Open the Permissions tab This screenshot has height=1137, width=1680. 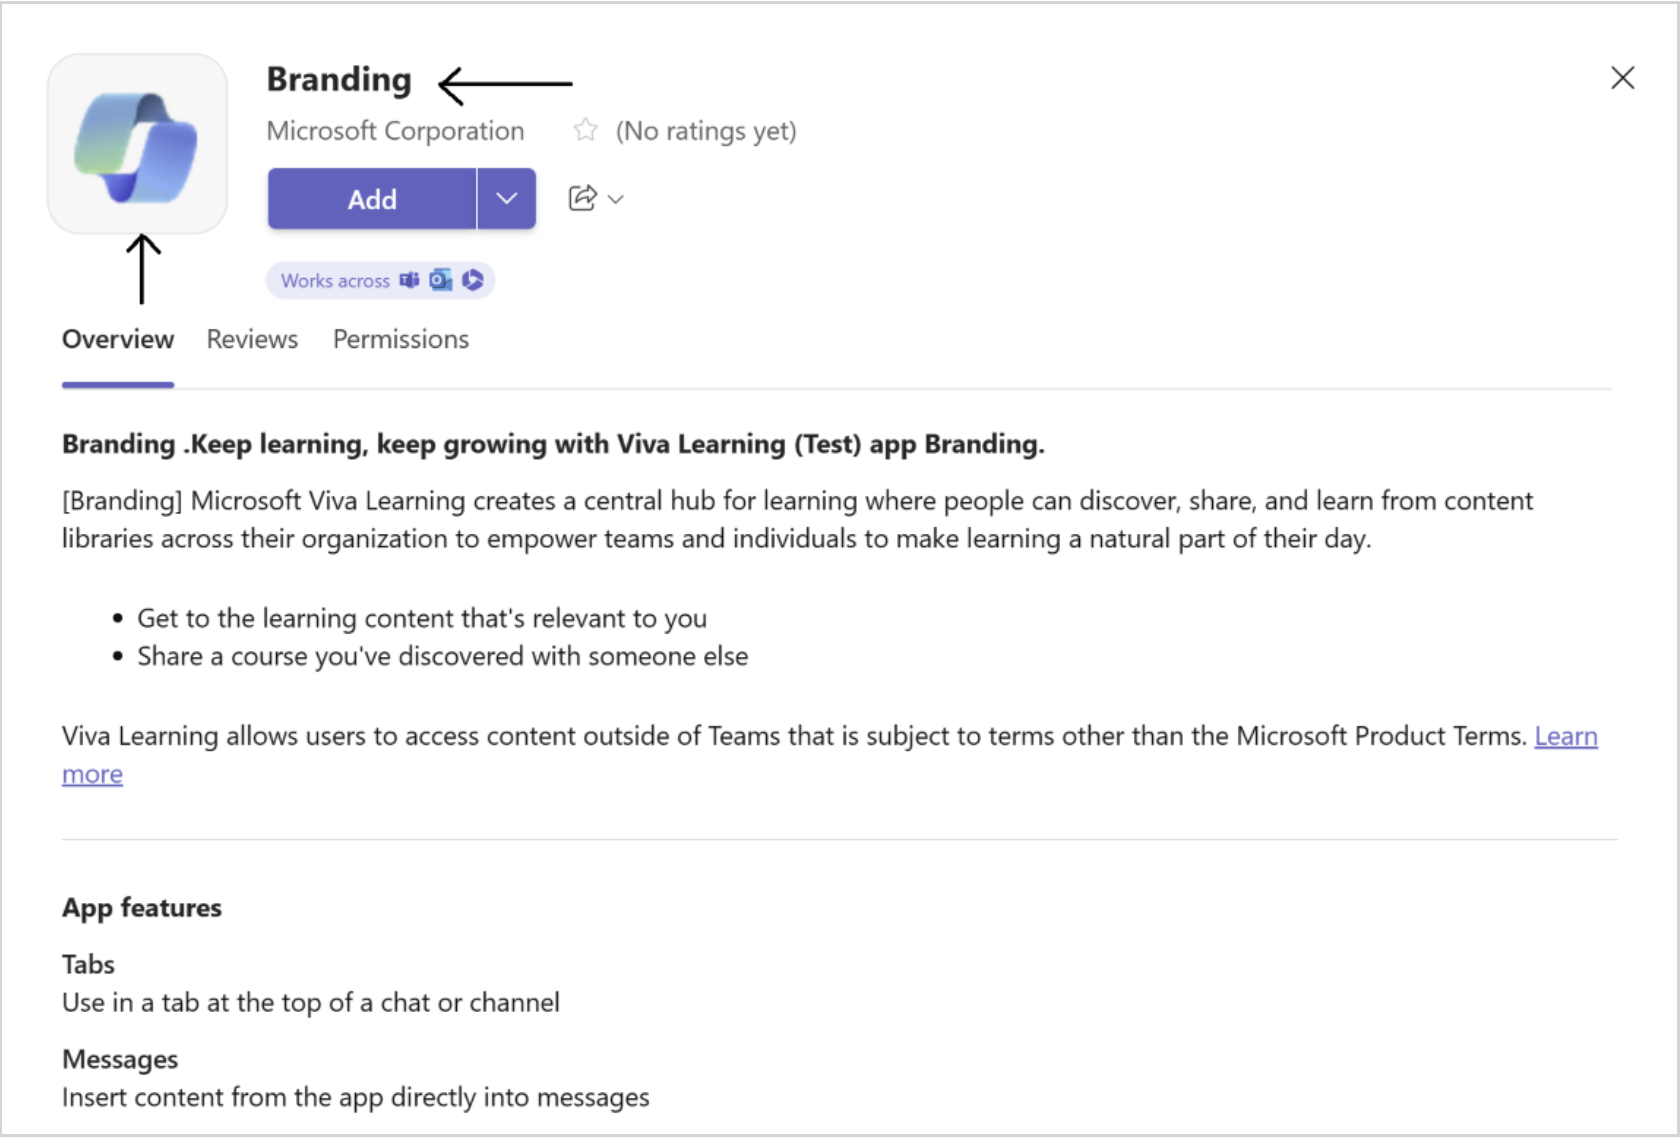tap(399, 339)
